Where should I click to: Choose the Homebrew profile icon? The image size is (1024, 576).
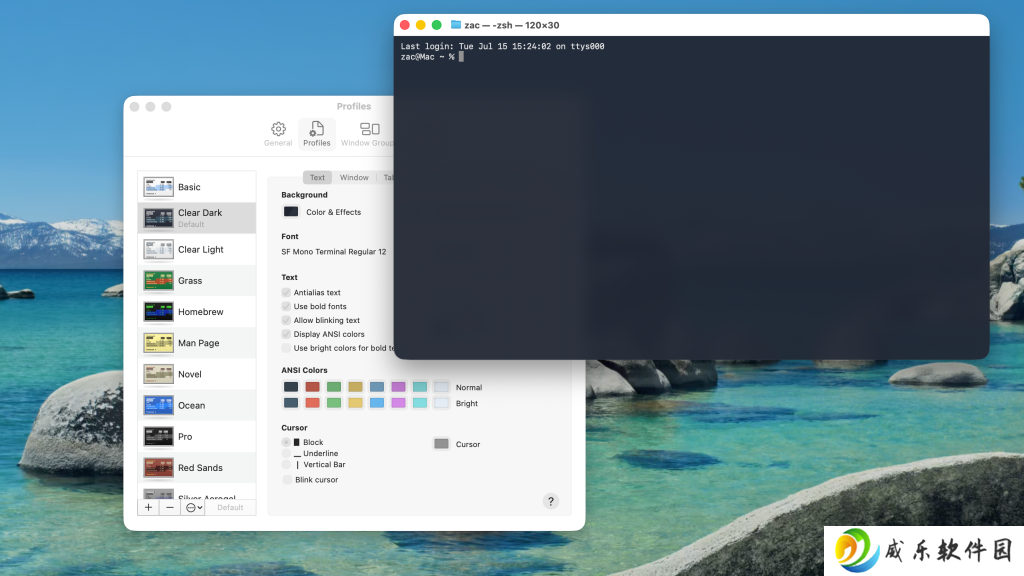coord(158,312)
